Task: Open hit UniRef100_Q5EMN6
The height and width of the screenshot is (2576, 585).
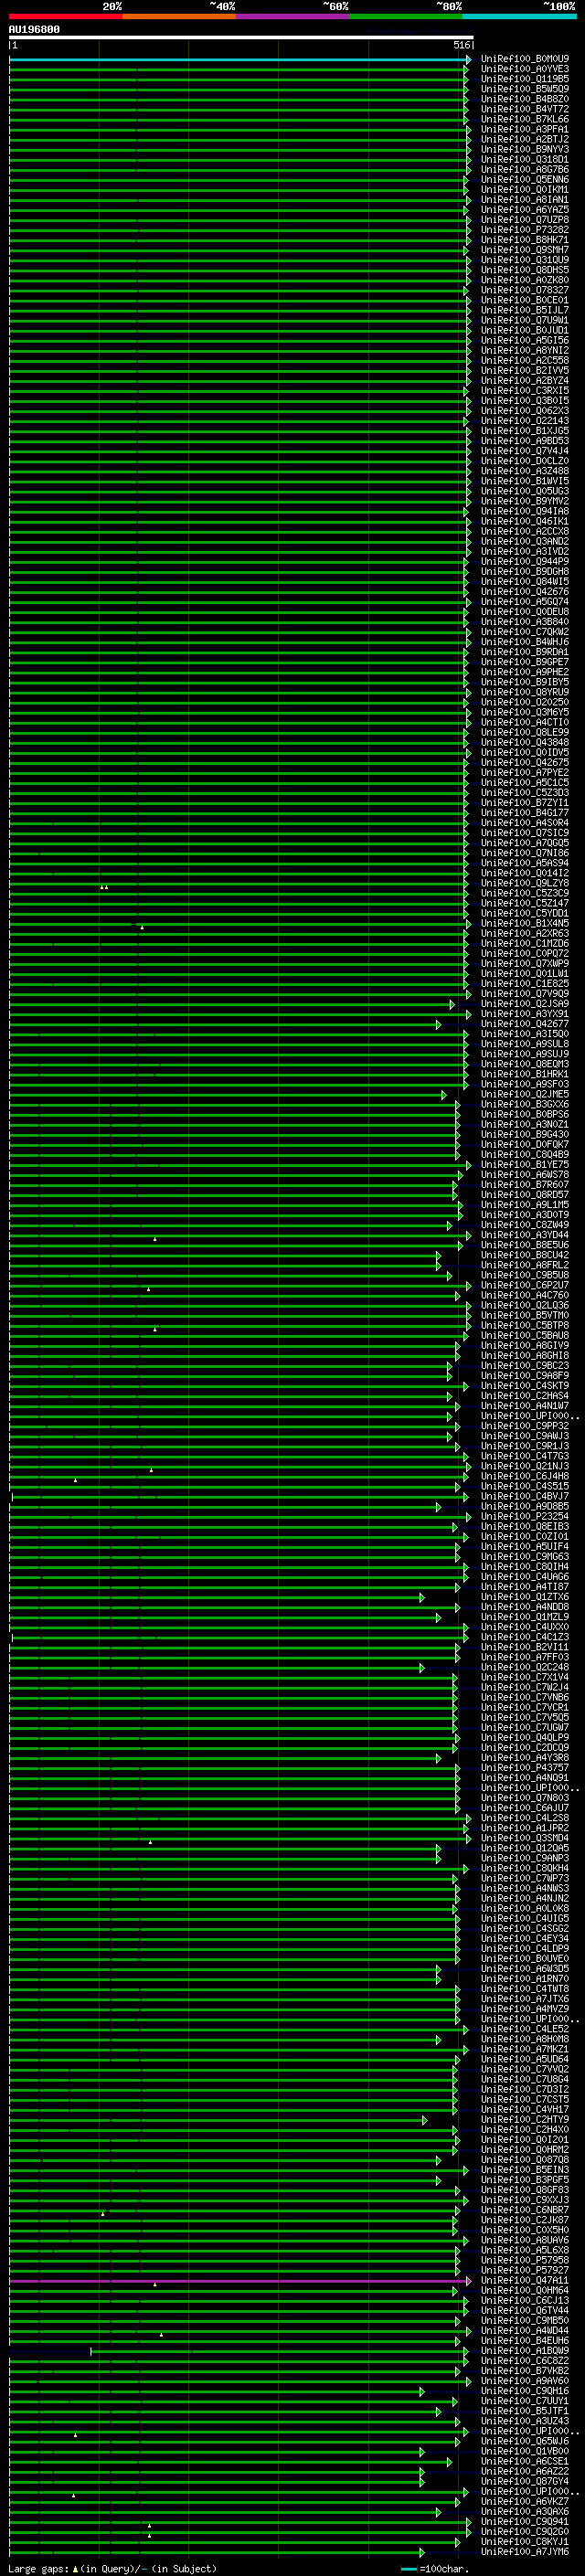Action: (525, 179)
